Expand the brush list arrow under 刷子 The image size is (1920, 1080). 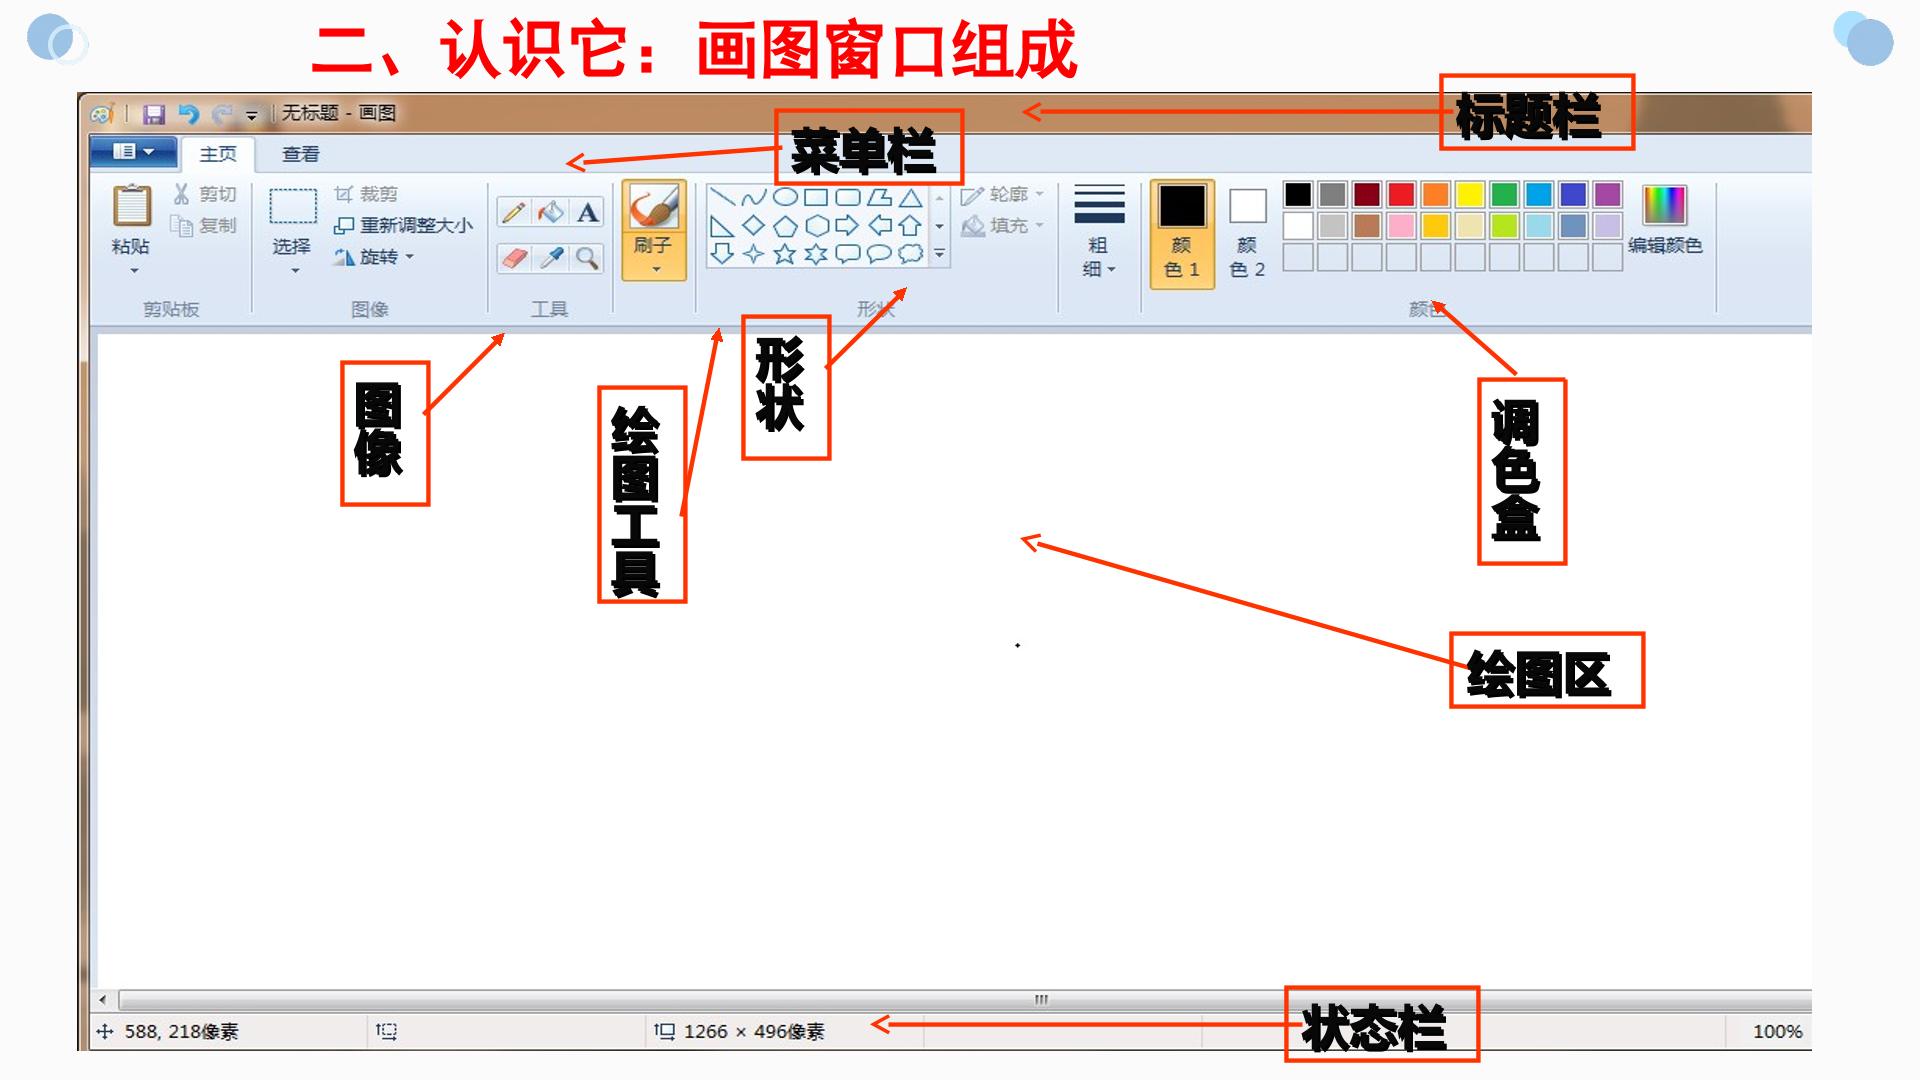point(656,269)
